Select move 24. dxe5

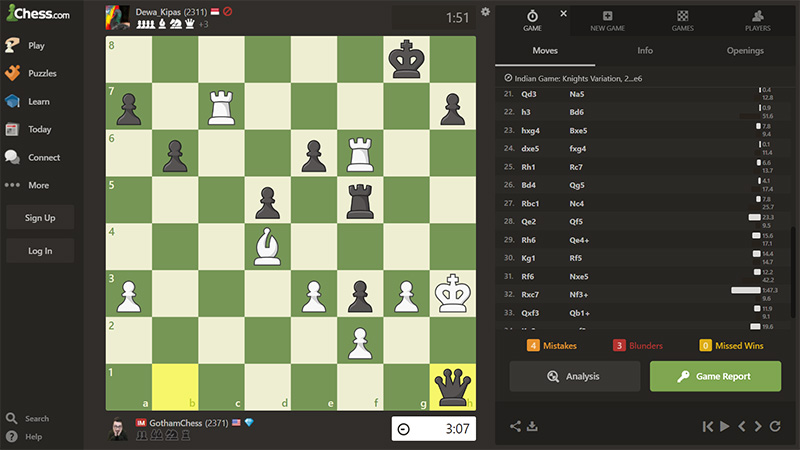530,148
